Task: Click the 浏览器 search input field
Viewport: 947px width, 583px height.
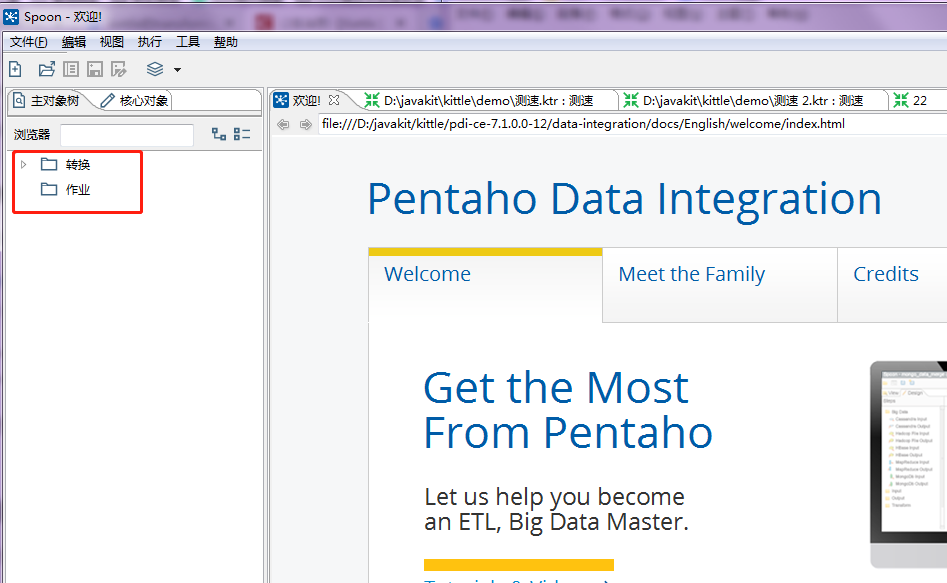Action: [127, 135]
